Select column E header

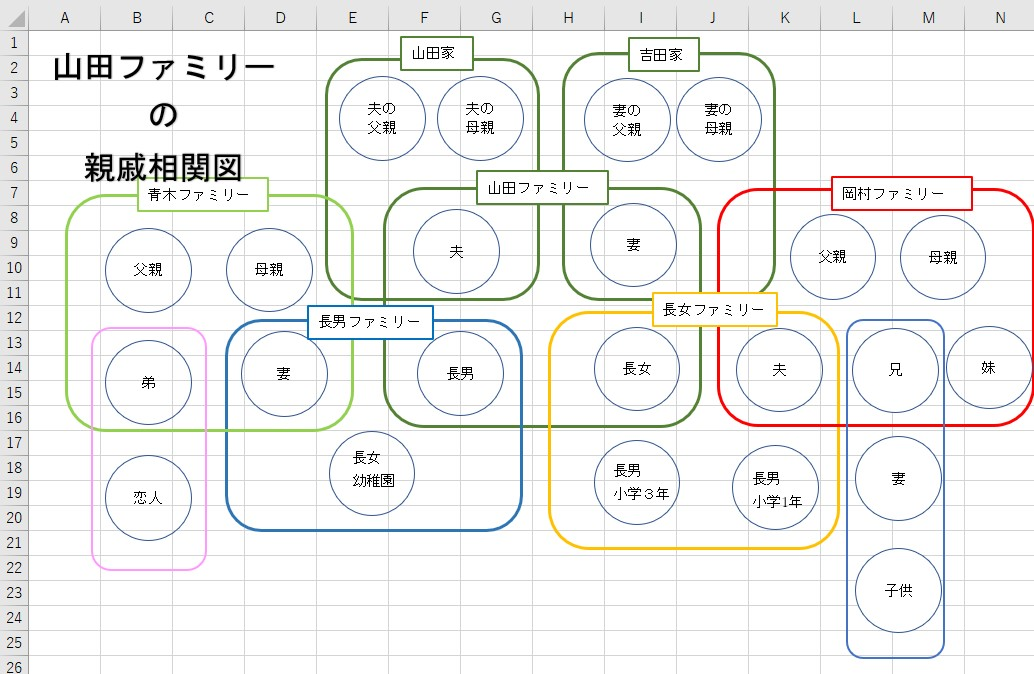(x=352, y=17)
